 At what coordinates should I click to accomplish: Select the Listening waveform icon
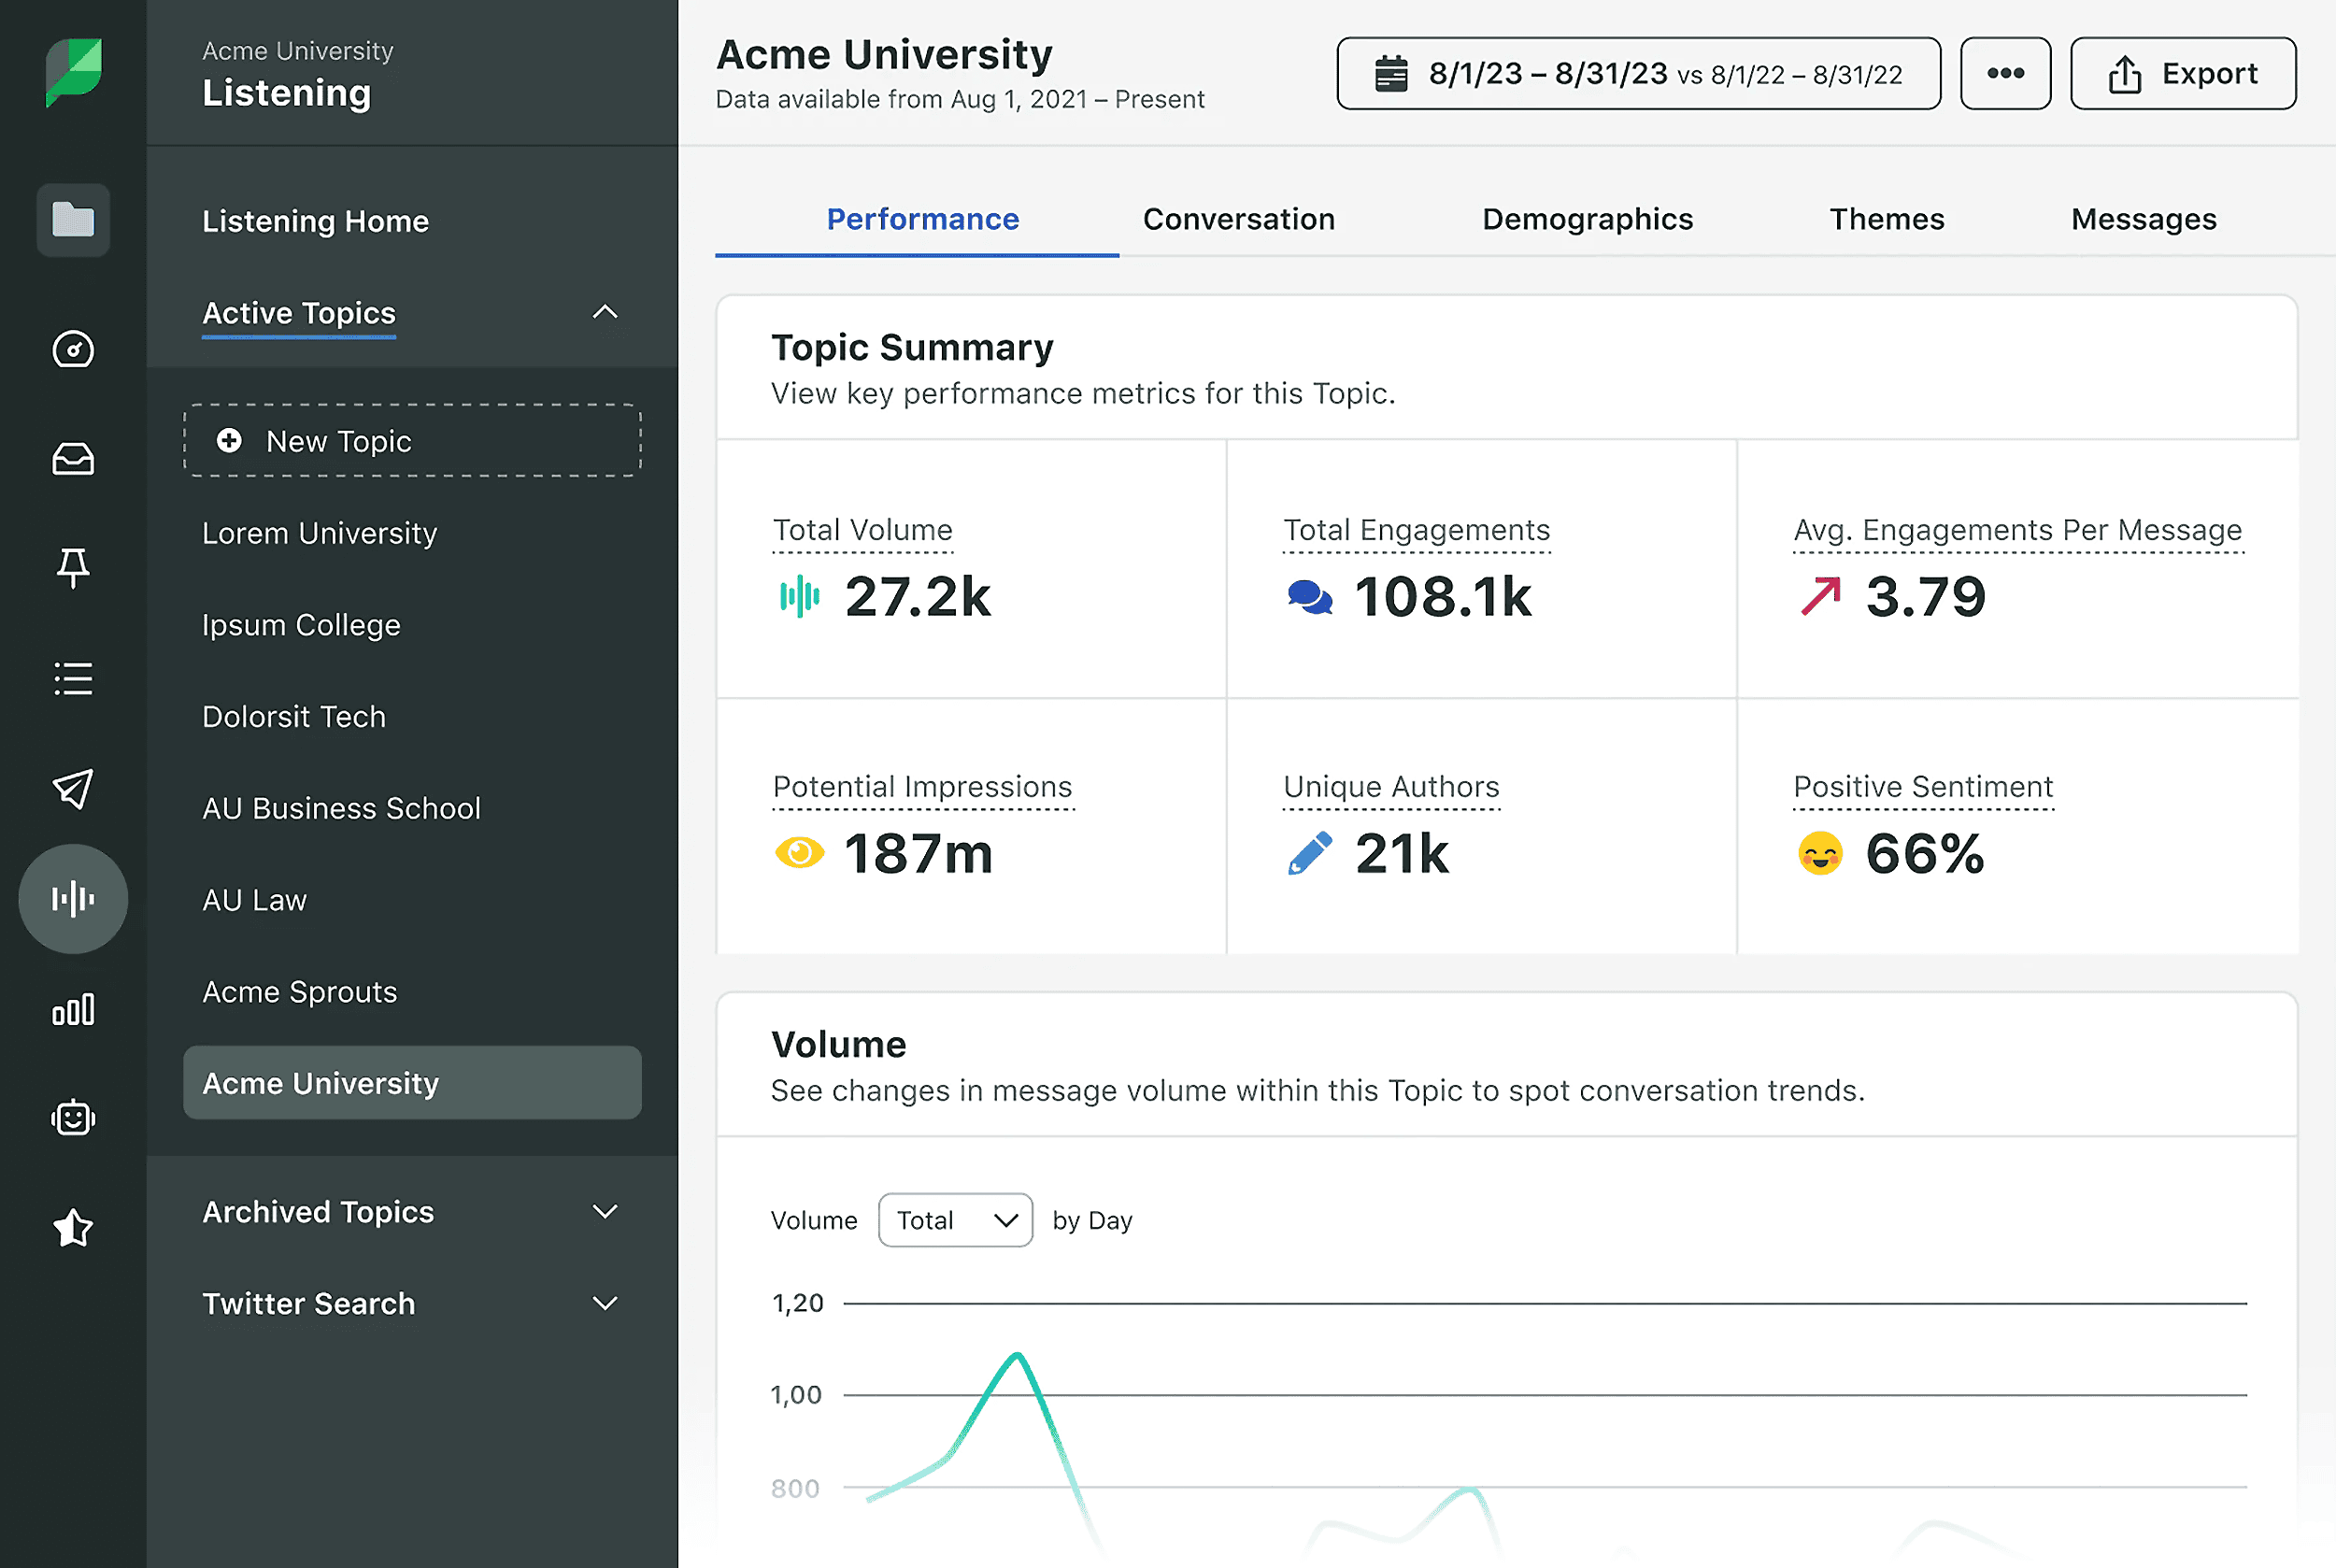coord(73,898)
